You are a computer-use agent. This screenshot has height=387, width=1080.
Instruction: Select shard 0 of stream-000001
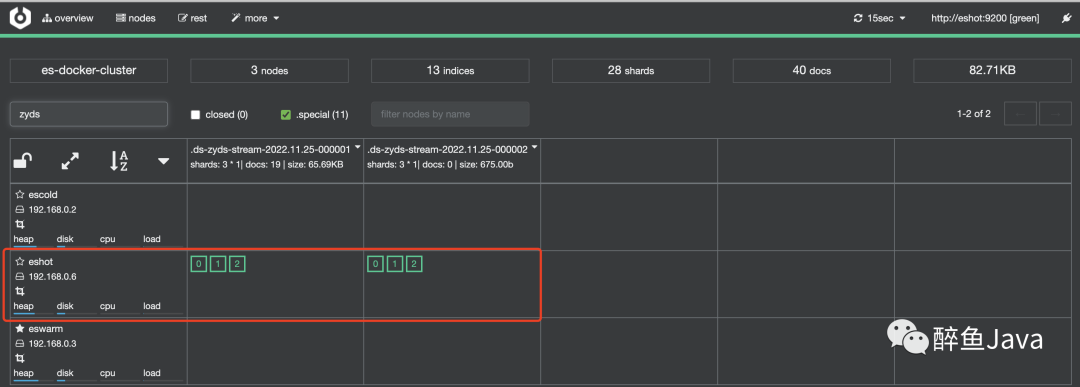(x=199, y=264)
